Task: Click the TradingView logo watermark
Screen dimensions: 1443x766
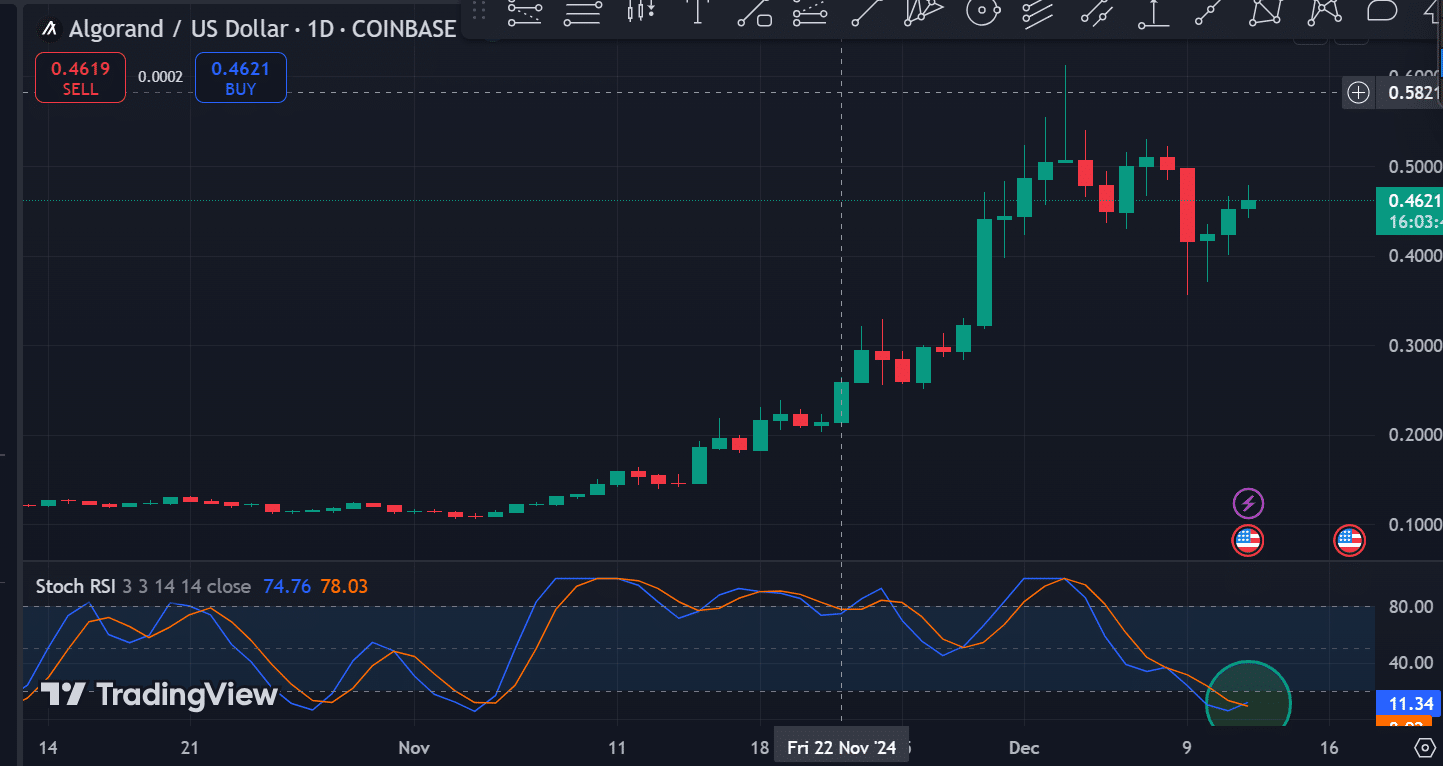Action: pos(158,694)
